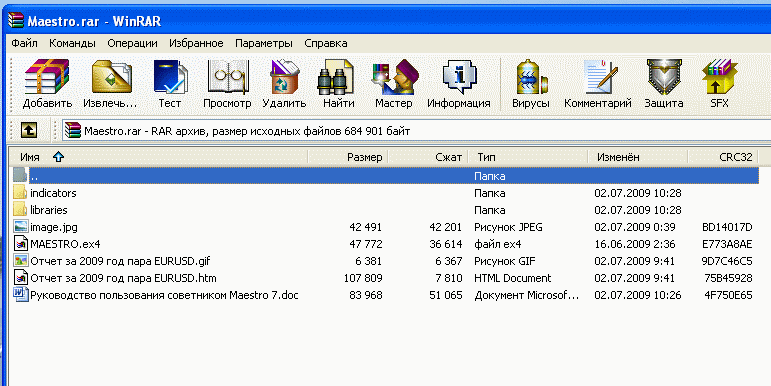Sort by the Сжат column header
This screenshot has width=771, height=386.
[428, 157]
